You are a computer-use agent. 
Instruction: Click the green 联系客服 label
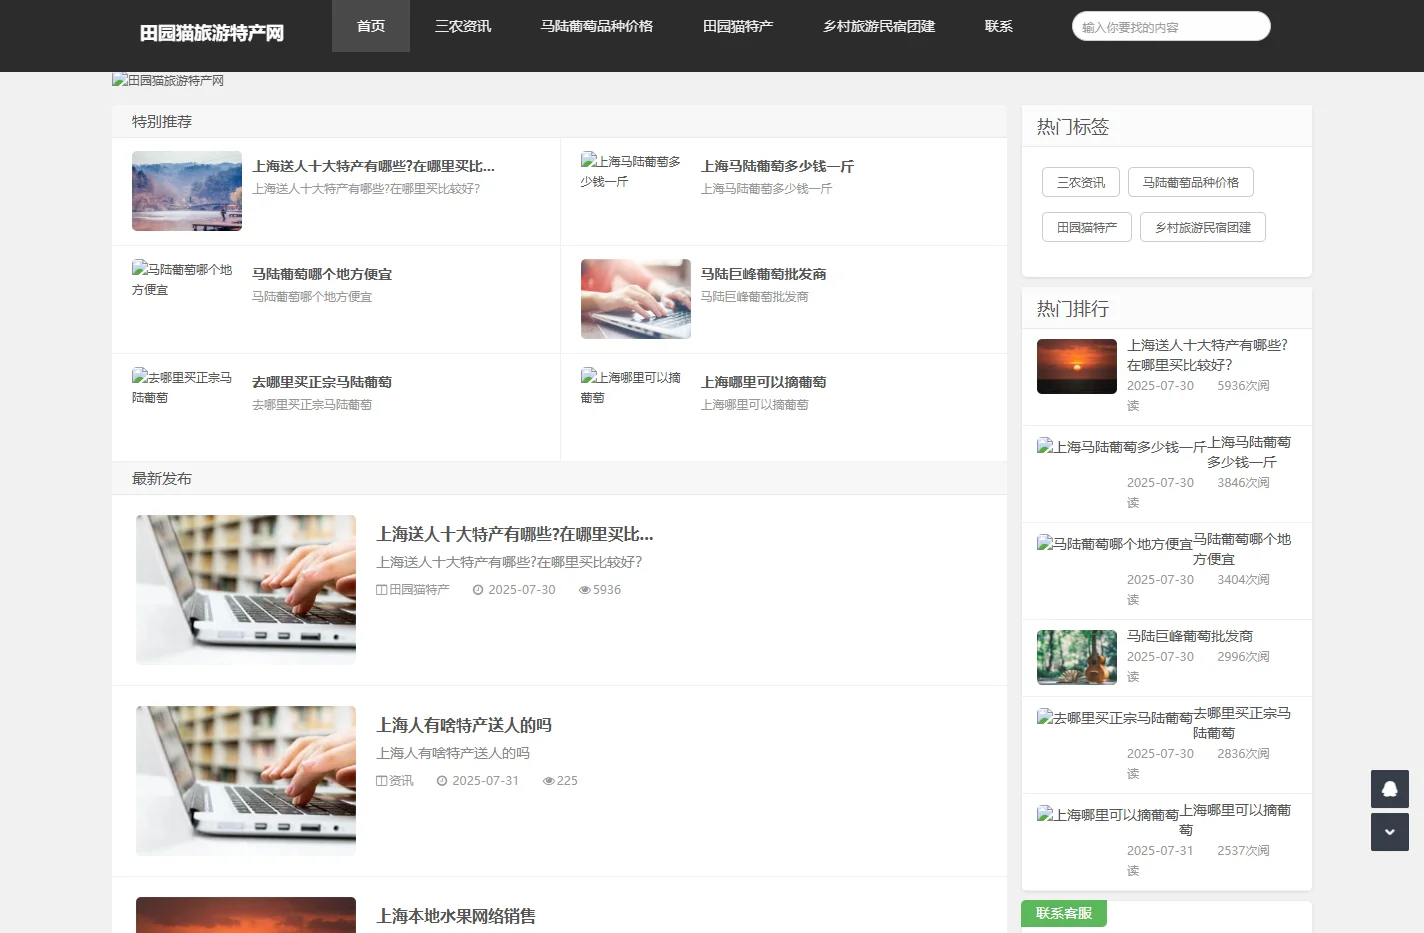click(x=1064, y=913)
